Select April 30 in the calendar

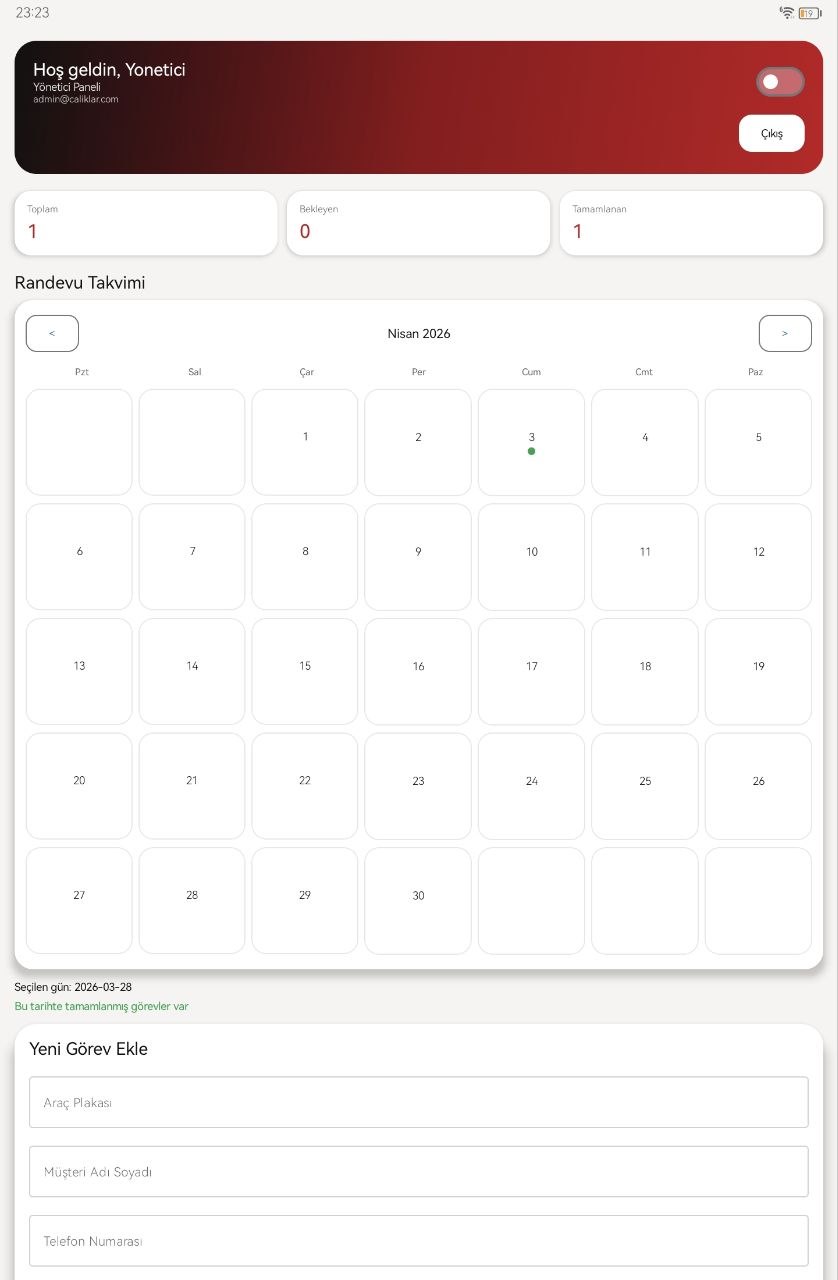point(418,900)
